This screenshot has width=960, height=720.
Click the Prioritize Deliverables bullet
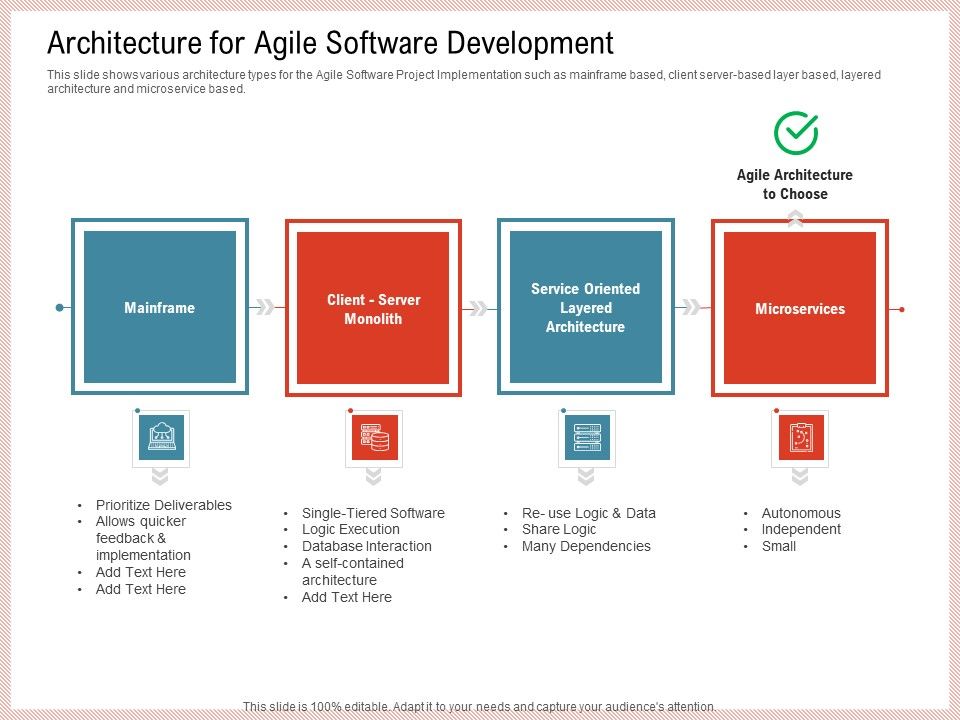click(163, 505)
